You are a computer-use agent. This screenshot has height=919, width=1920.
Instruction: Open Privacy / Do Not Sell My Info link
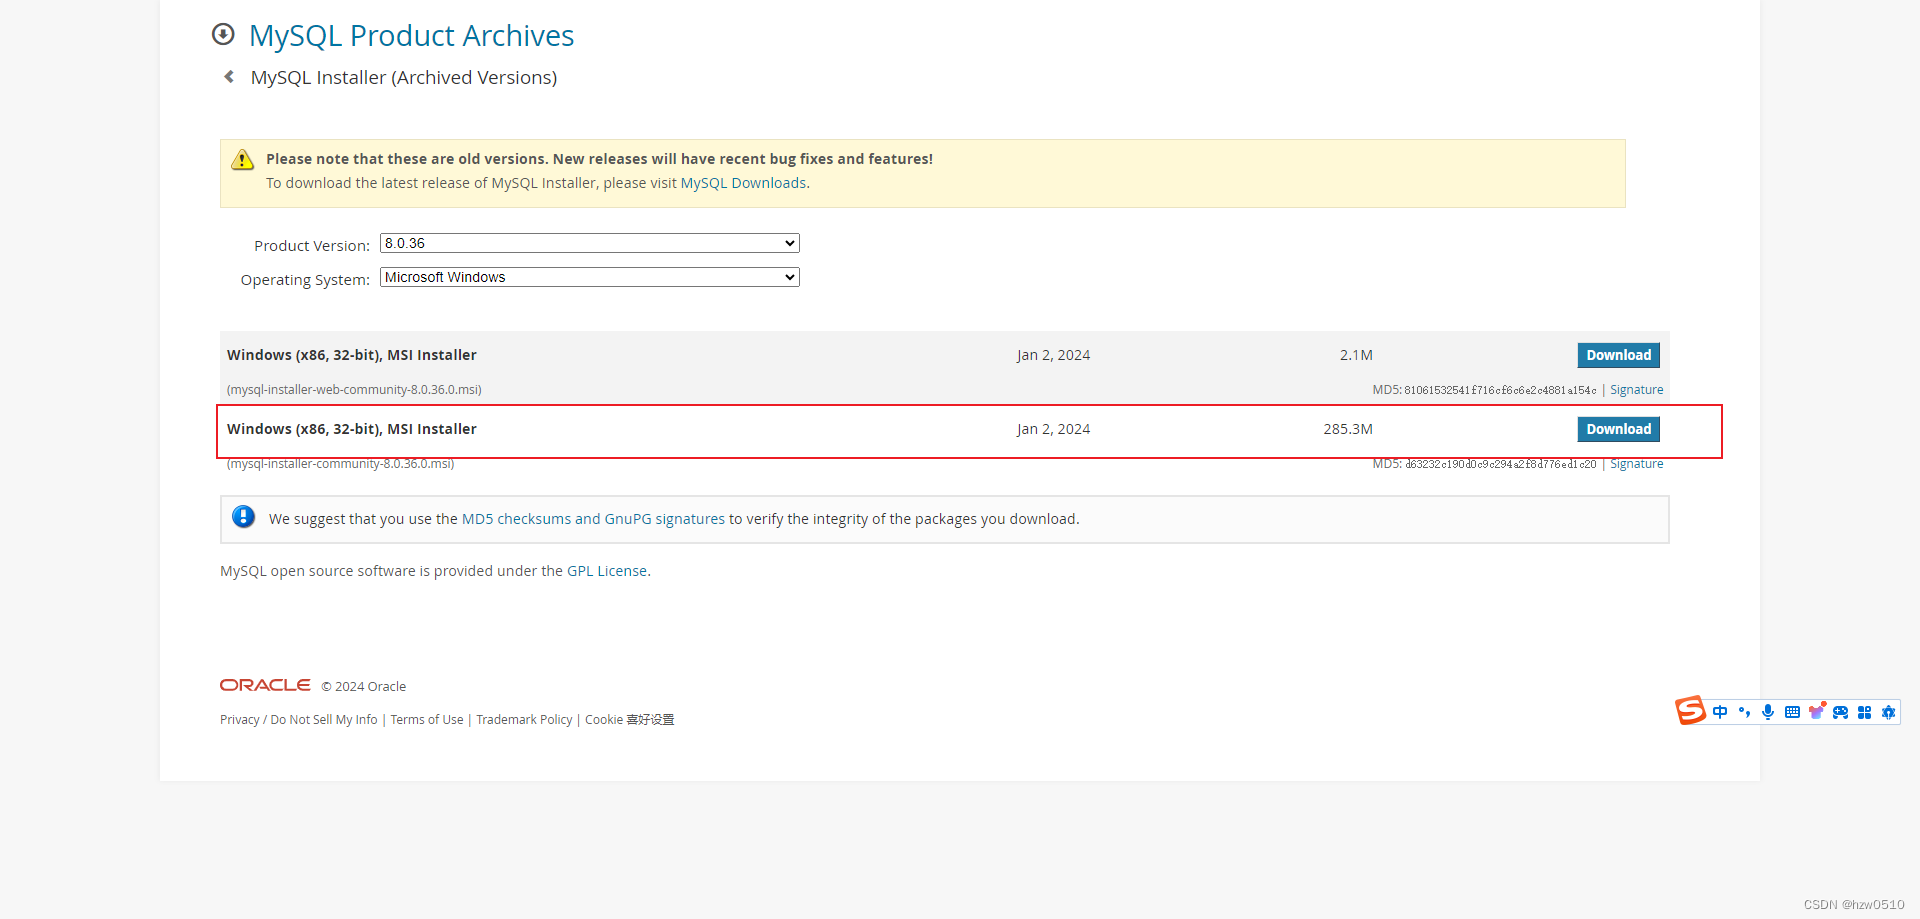click(299, 720)
